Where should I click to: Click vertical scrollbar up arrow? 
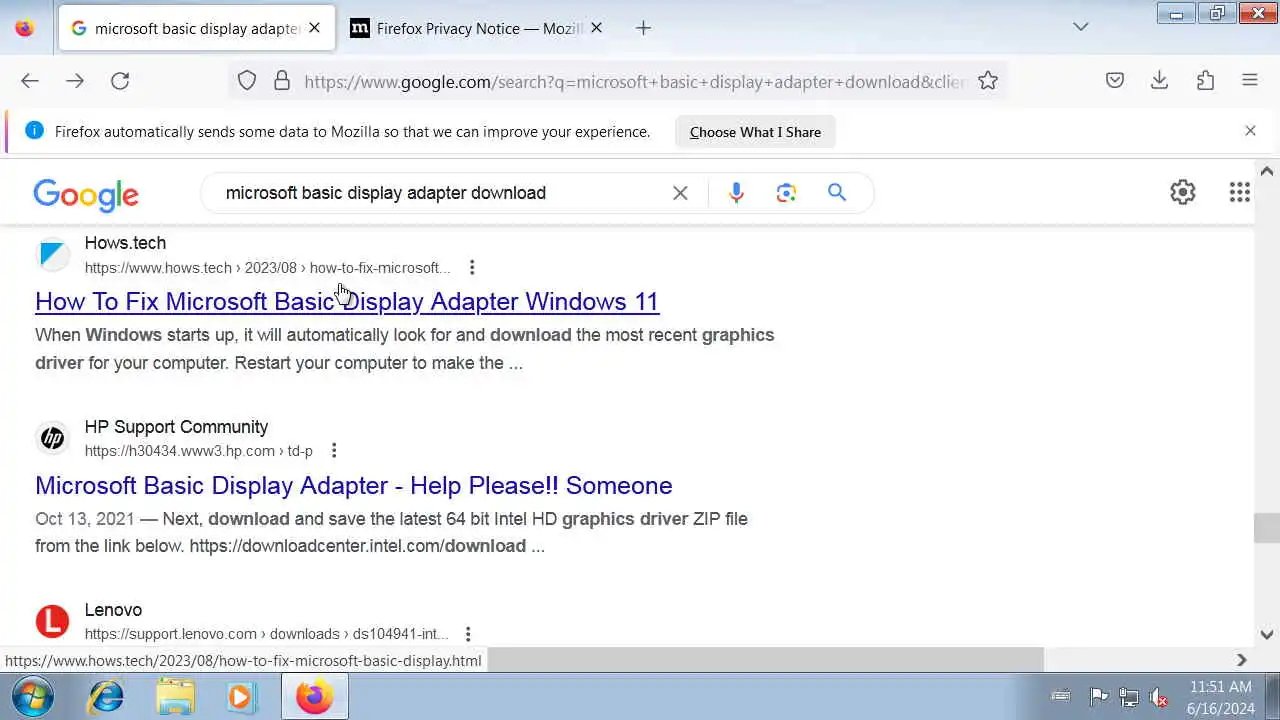[1267, 171]
